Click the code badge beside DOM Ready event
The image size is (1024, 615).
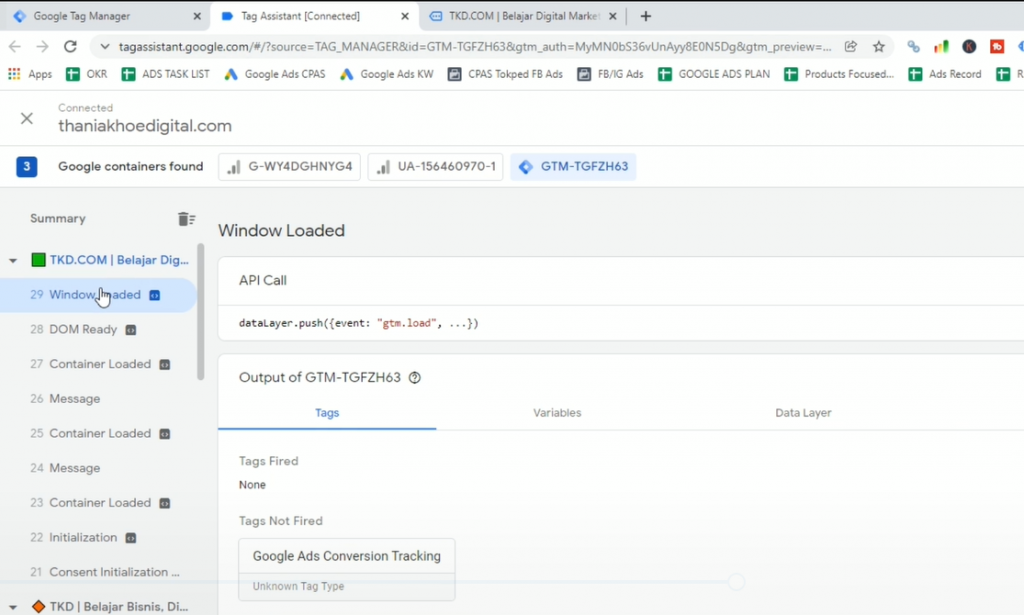[130, 330]
